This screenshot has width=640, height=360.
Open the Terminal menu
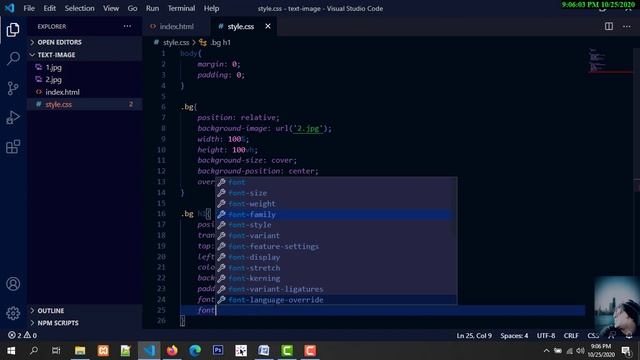click(x=181, y=8)
